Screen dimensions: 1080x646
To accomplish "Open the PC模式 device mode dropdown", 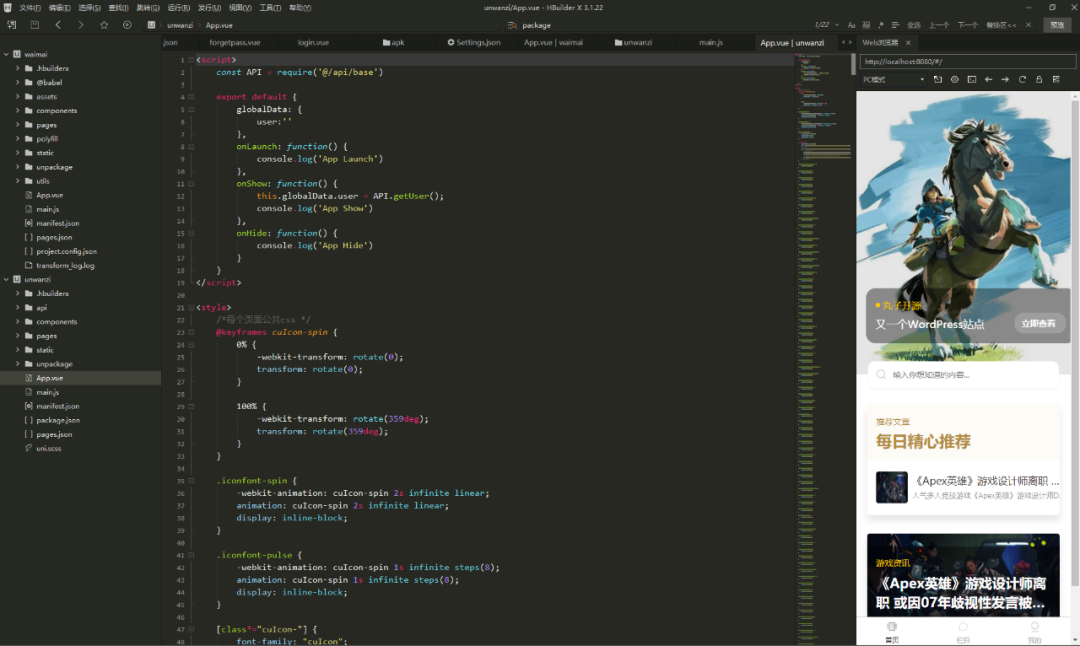I will coord(892,79).
